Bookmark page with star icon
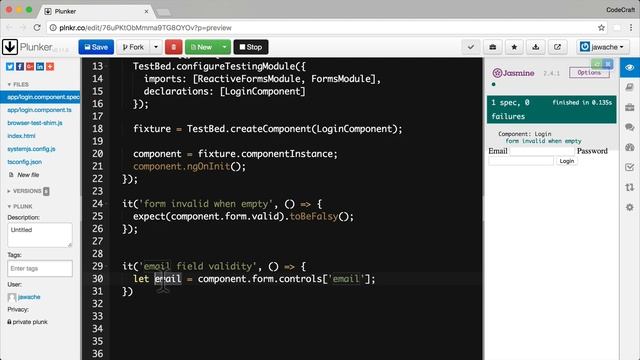 601,28
